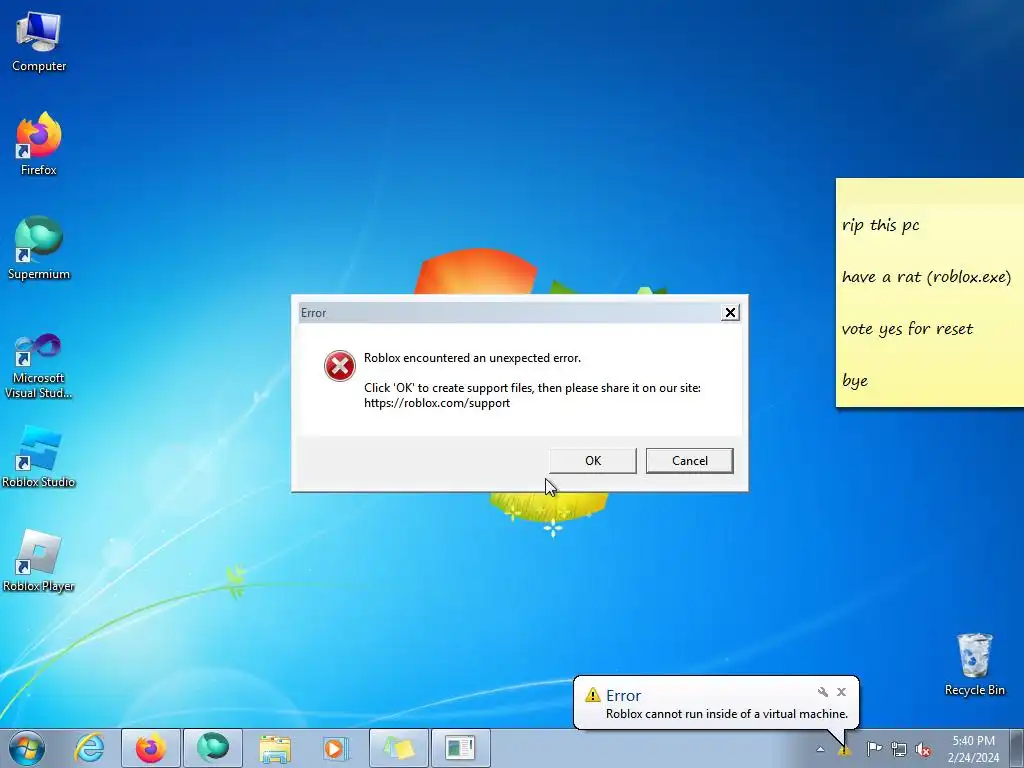Click 'bye' on the sticky note
Screen dimensions: 1024x768
point(855,381)
